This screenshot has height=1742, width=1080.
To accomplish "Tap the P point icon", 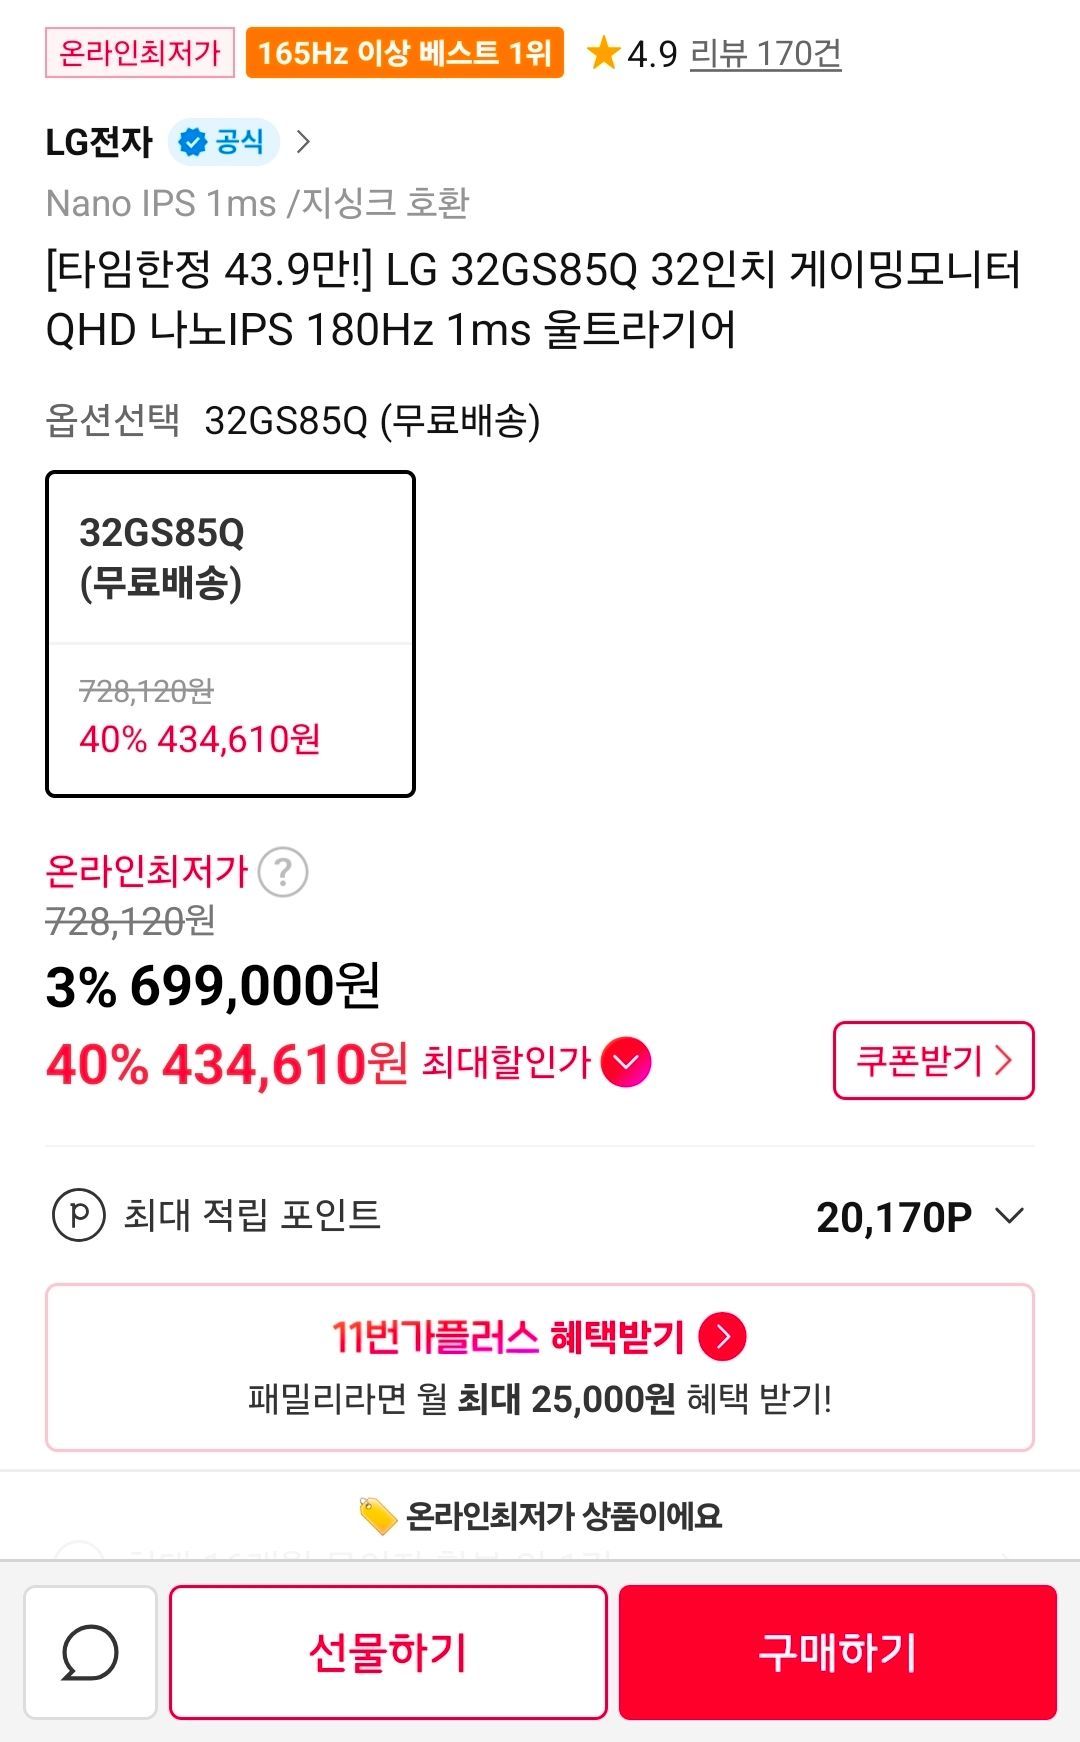I will (79, 1216).
